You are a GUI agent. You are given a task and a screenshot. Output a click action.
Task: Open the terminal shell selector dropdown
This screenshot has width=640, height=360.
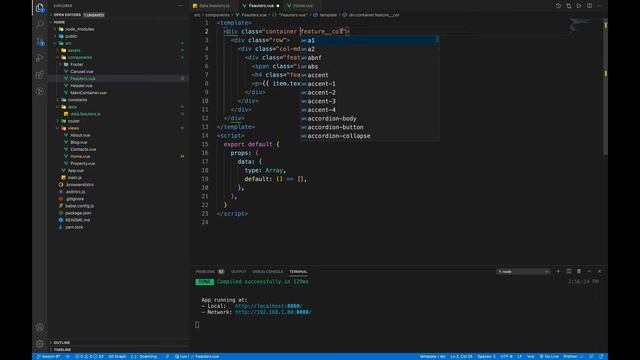[523, 271]
